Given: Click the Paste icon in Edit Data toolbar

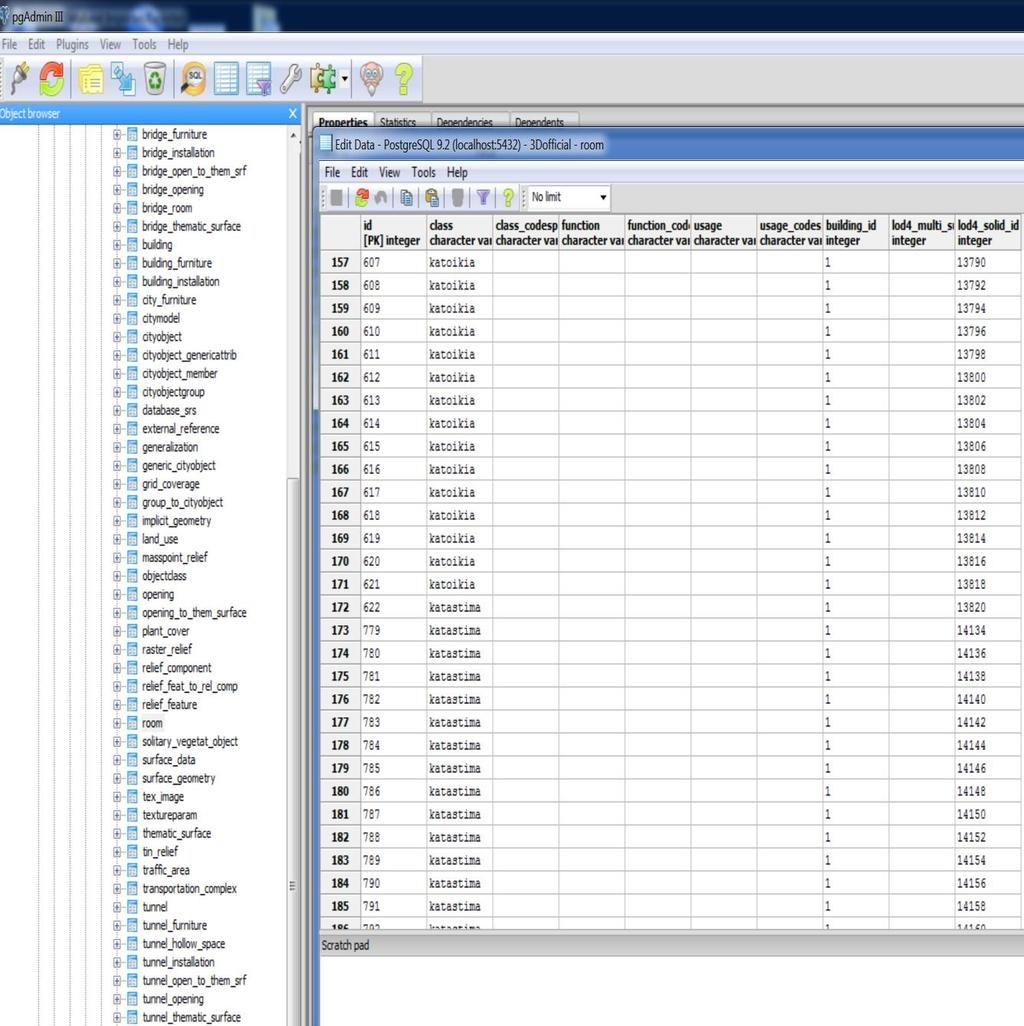Looking at the screenshot, I should (432, 198).
